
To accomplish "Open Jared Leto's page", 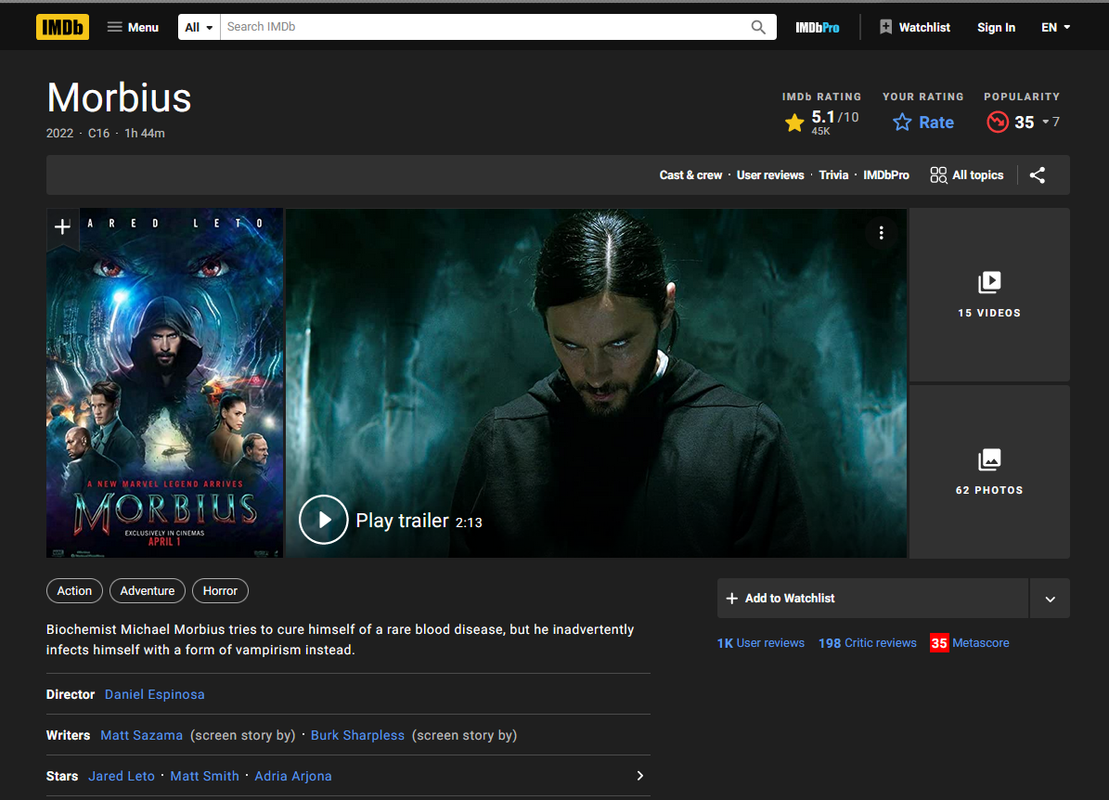I will point(122,776).
